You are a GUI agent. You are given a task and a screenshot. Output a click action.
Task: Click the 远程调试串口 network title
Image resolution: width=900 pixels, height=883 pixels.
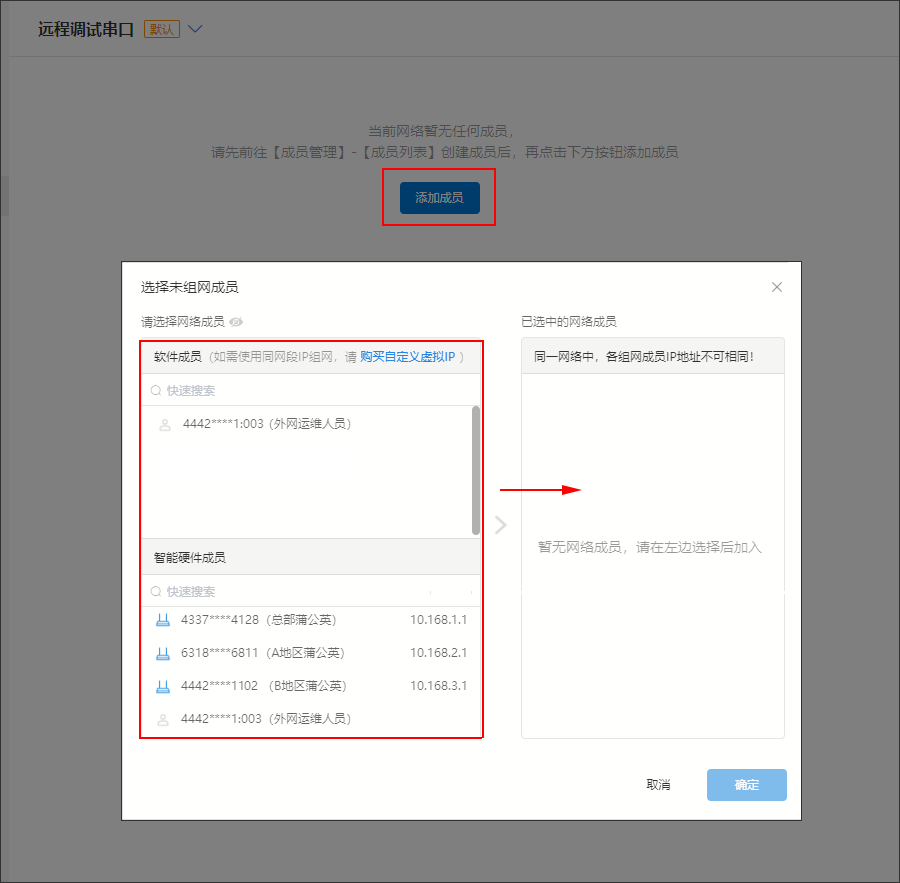(86, 29)
